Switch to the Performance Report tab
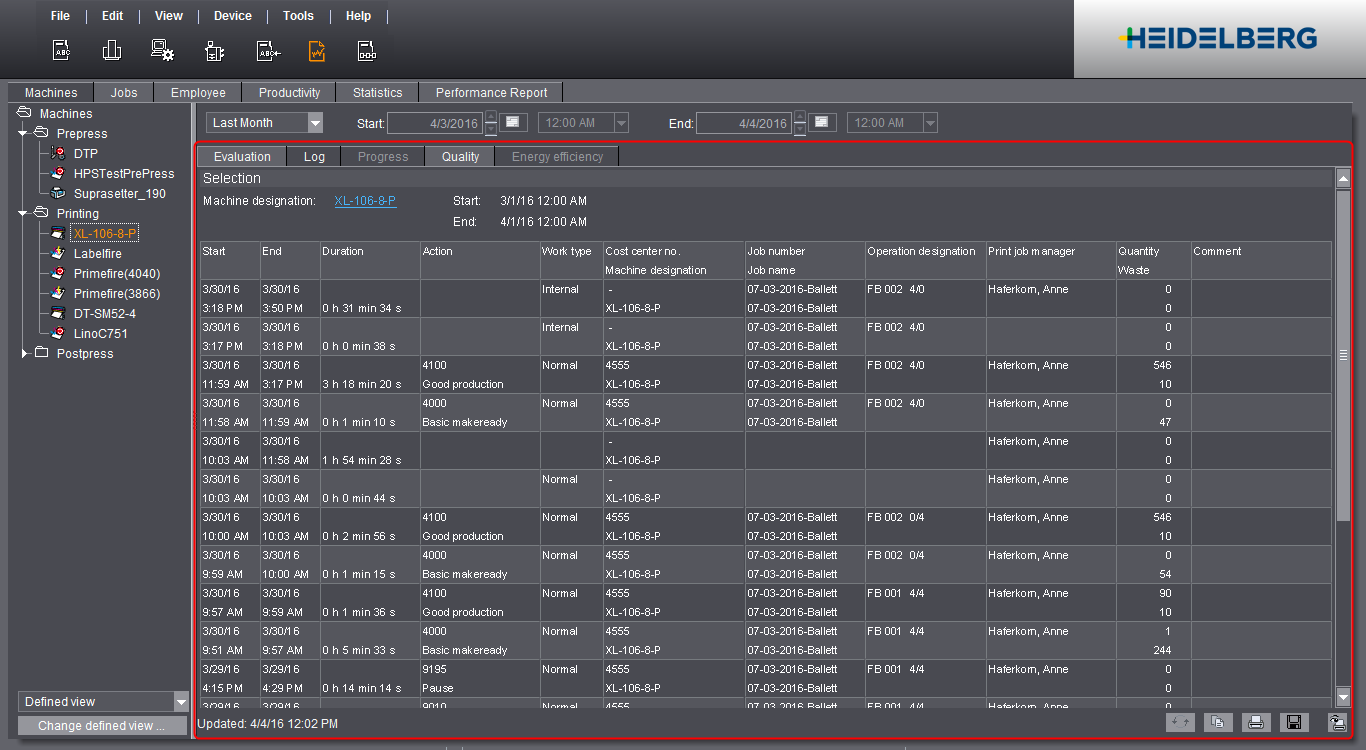Image resolution: width=1366 pixels, height=750 pixels. pyautogui.click(x=491, y=92)
